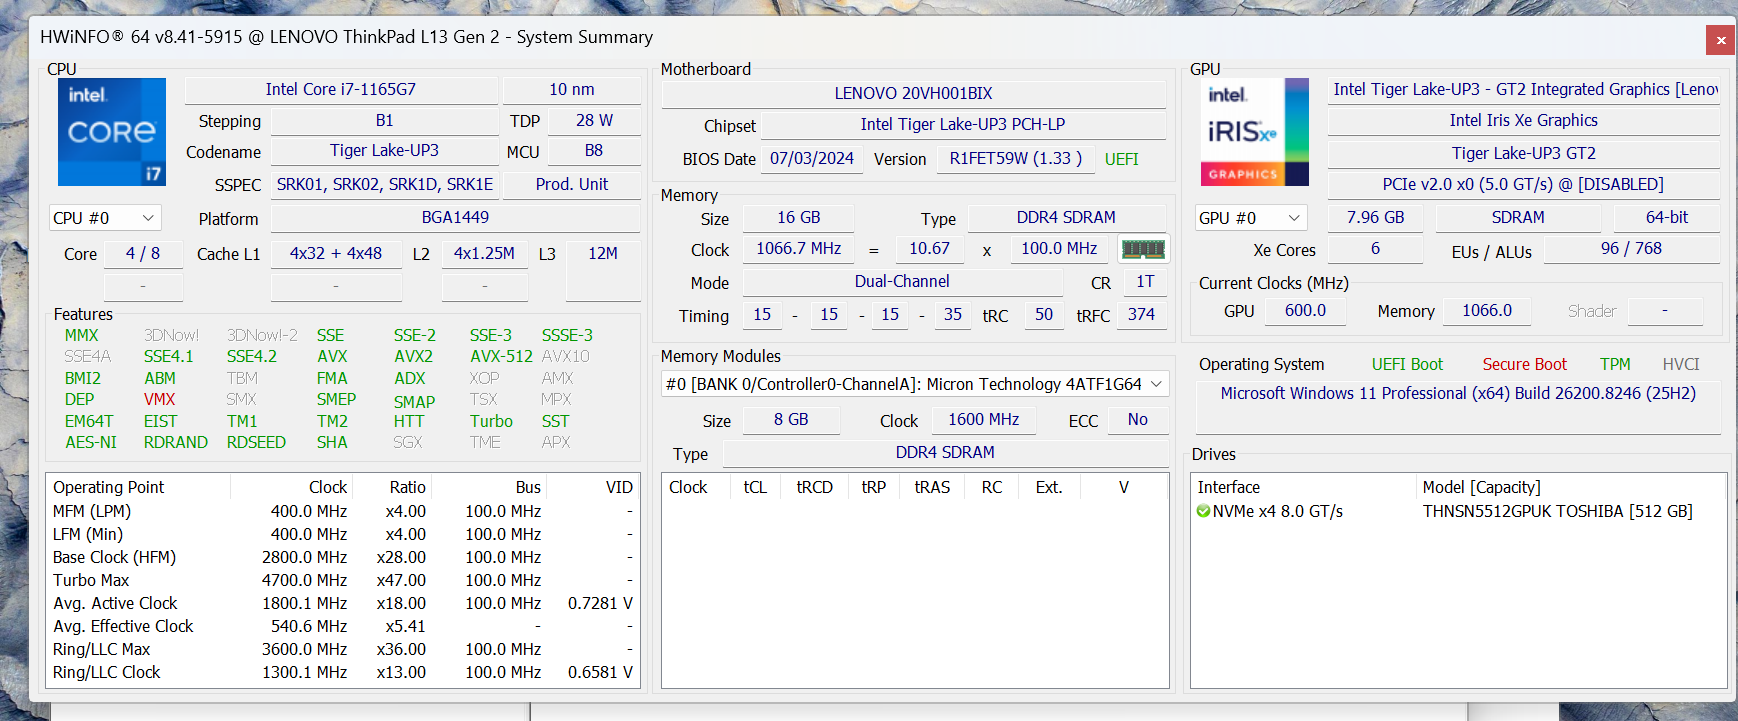Close the System Summary window
The image size is (1738, 721).
(x=1721, y=40)
